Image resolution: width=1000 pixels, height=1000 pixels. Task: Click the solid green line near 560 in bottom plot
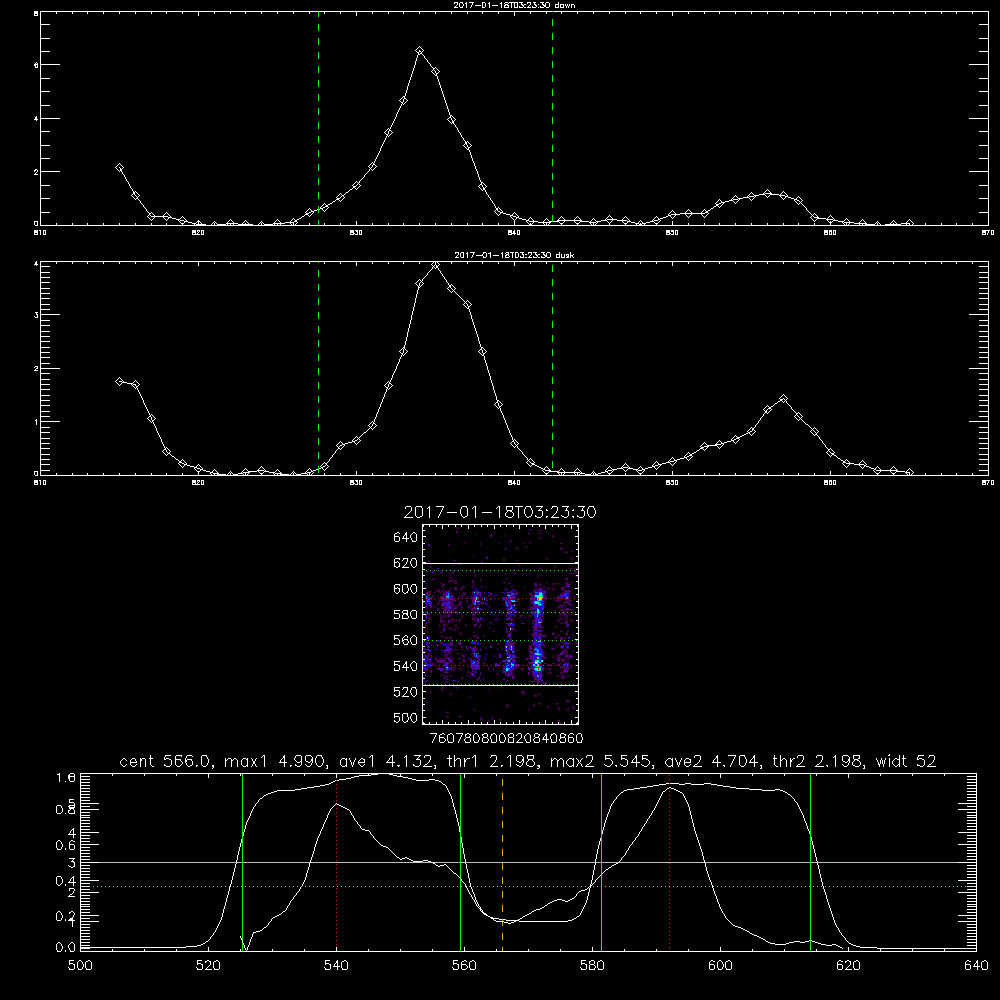(460, 861)
